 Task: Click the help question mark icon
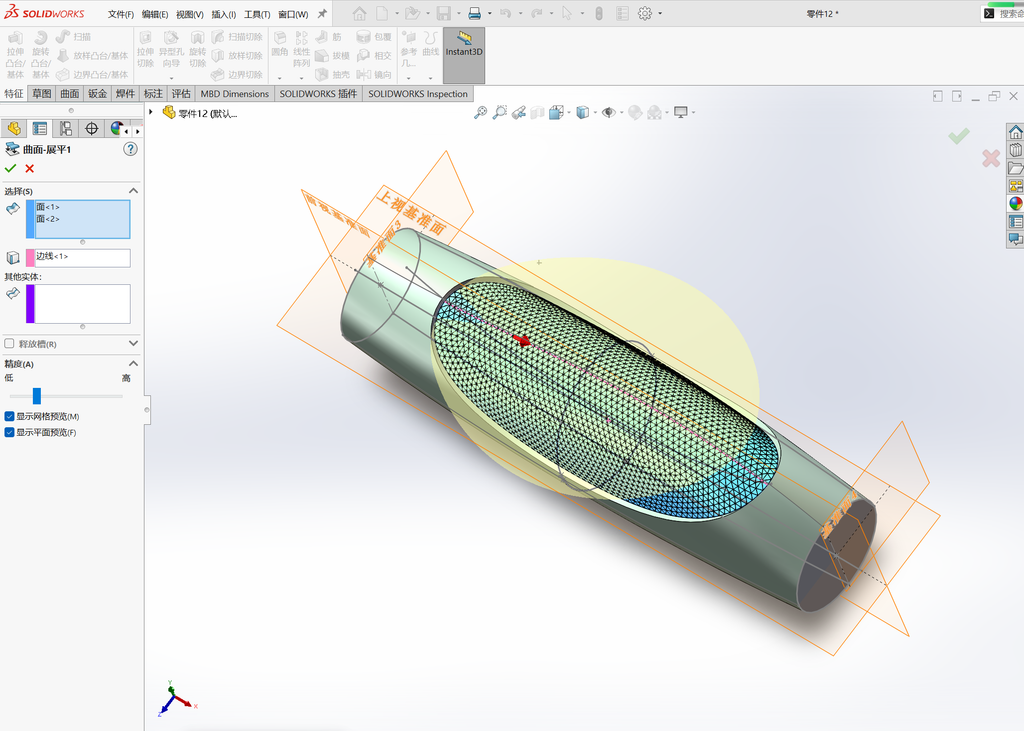point(131,149)
